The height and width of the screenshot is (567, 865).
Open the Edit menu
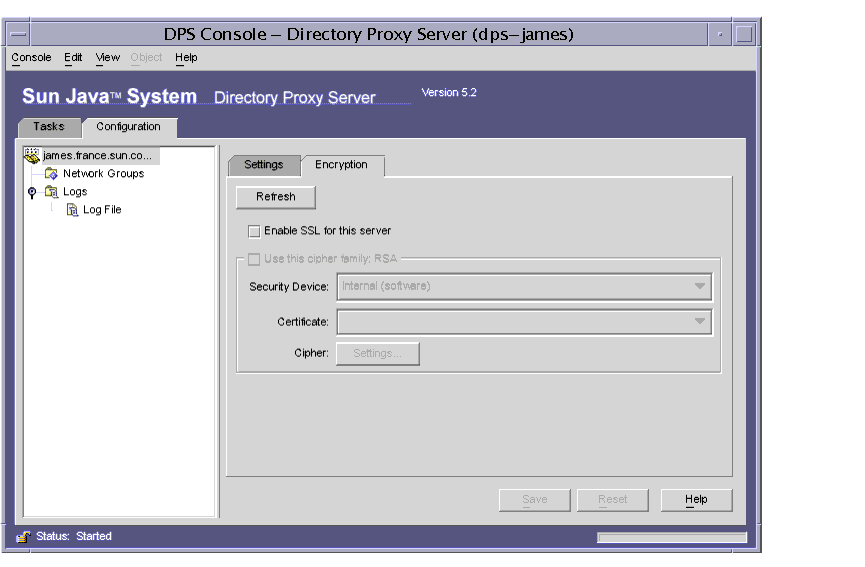(x=73, y=57)
